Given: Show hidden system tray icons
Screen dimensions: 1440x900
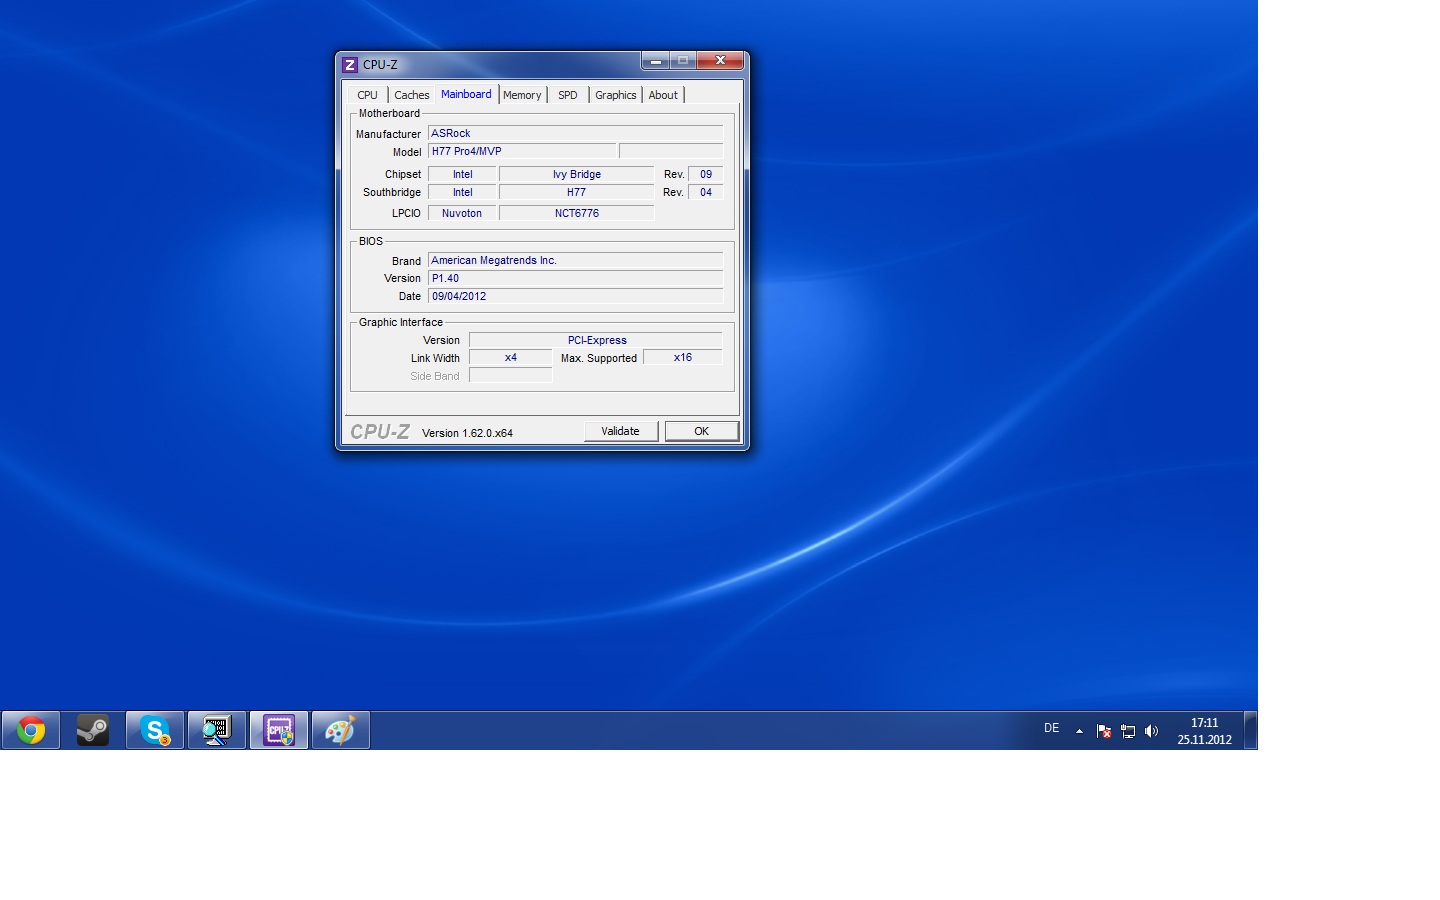Looking at the screenshot, I should click(x=1079, y=731).
